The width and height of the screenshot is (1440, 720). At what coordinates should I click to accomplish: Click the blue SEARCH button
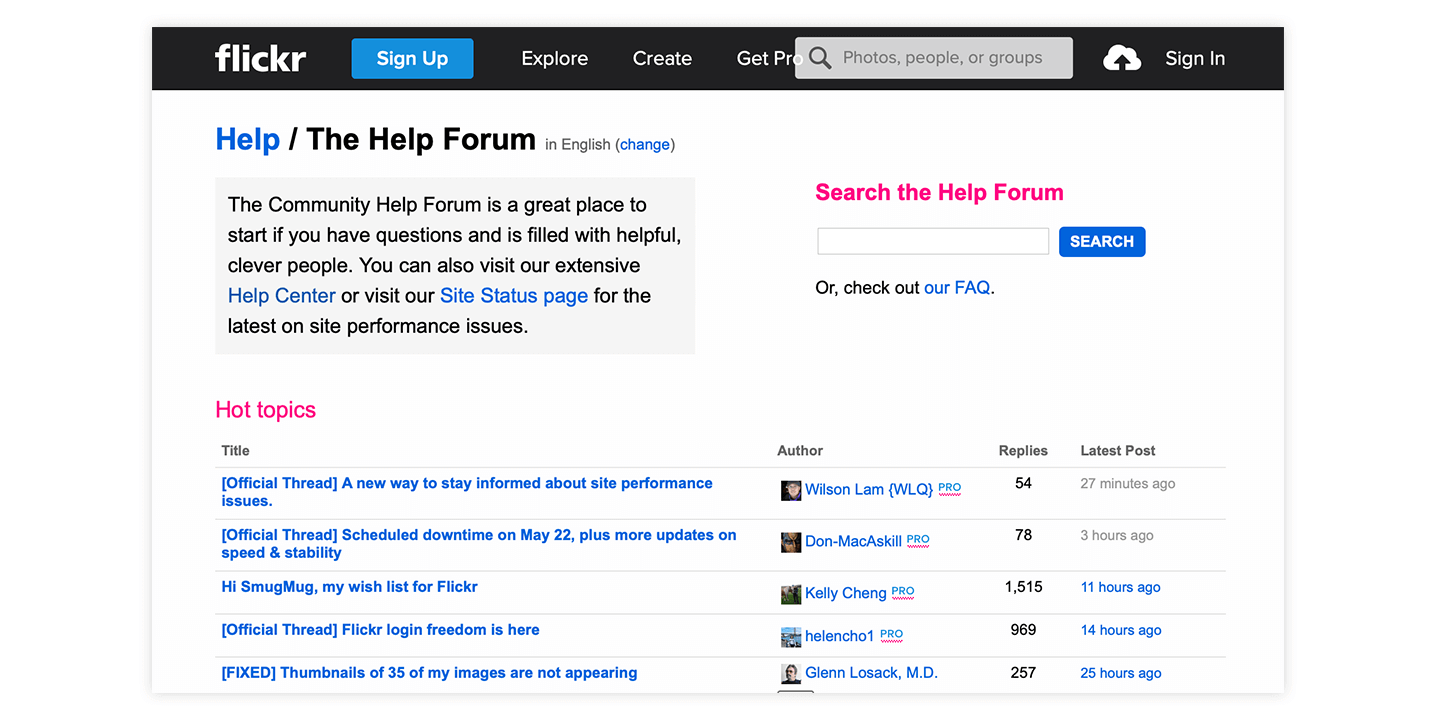(x=1102, y=241)
